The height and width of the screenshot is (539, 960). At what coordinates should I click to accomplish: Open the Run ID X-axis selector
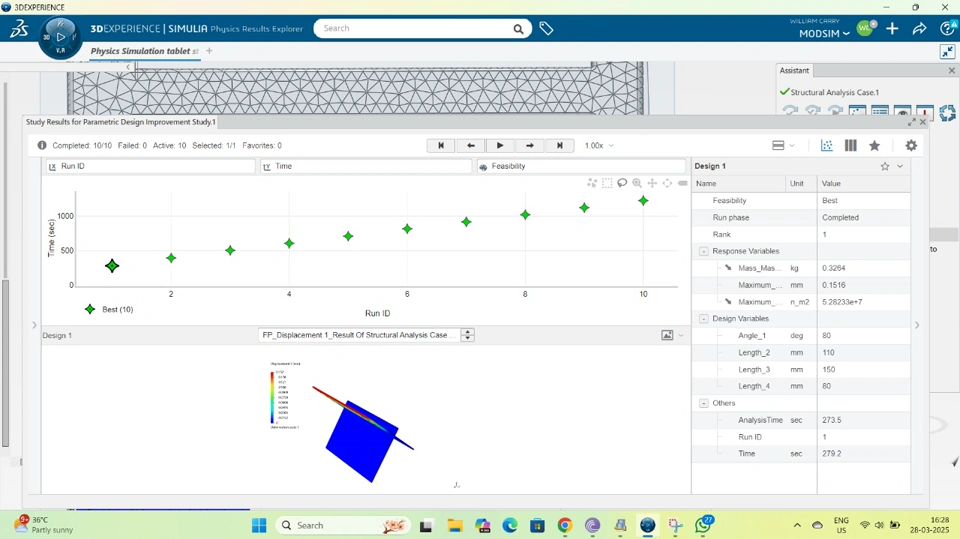point(151,166)
